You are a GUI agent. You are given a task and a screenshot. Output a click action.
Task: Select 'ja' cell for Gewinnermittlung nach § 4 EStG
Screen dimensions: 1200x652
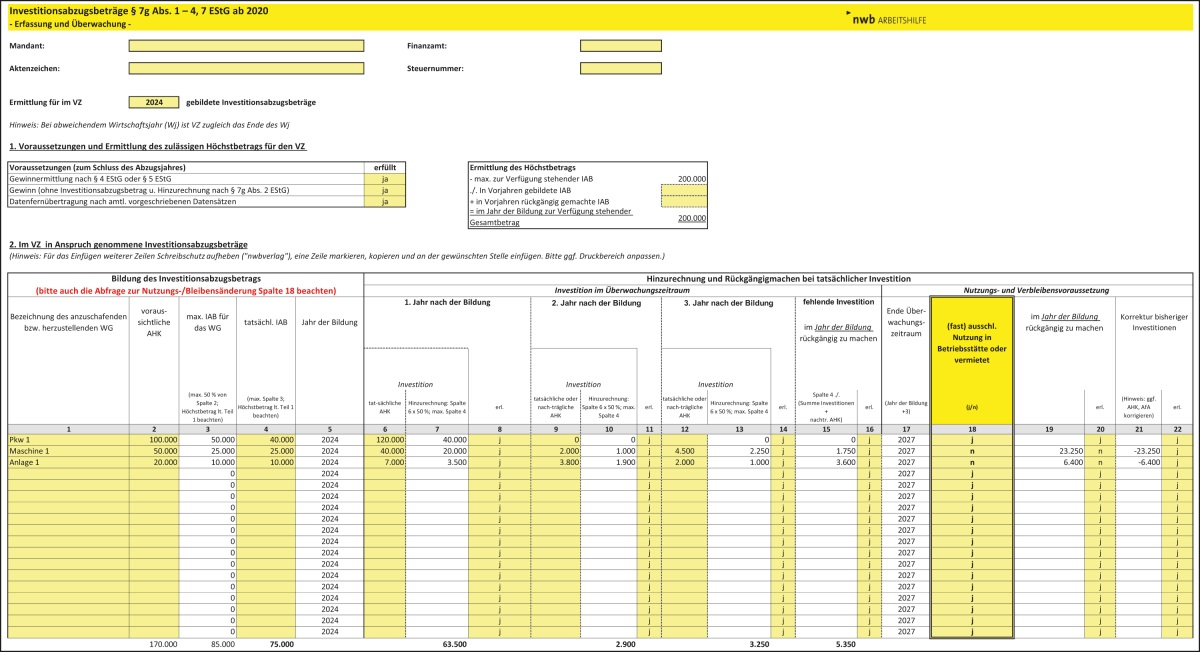click(384, 178)
